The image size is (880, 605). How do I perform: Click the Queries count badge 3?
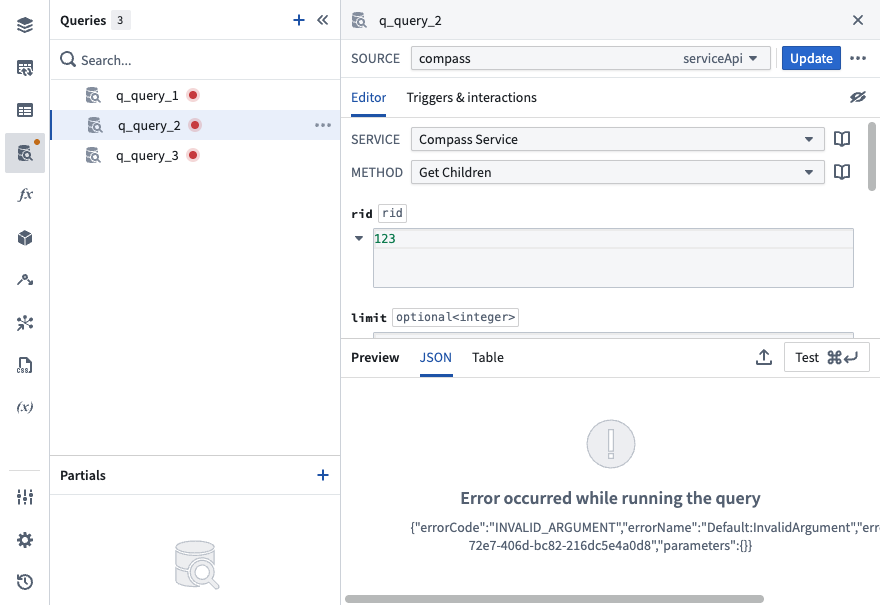pos(120,20)
